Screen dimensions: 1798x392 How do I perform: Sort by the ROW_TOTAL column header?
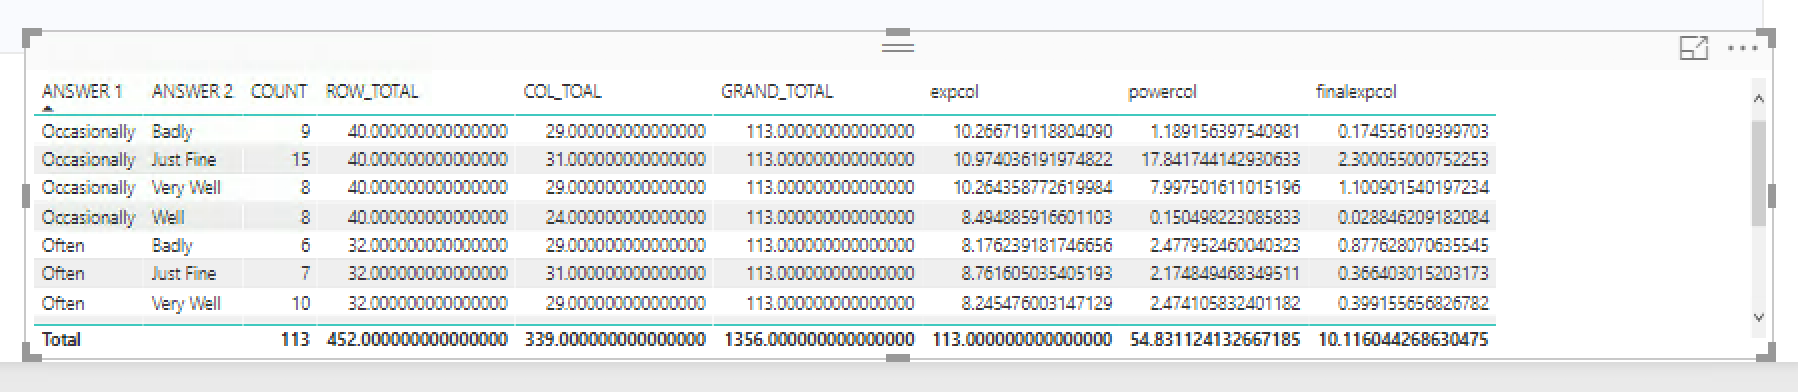pyautogui.click(x=372, y=91)
